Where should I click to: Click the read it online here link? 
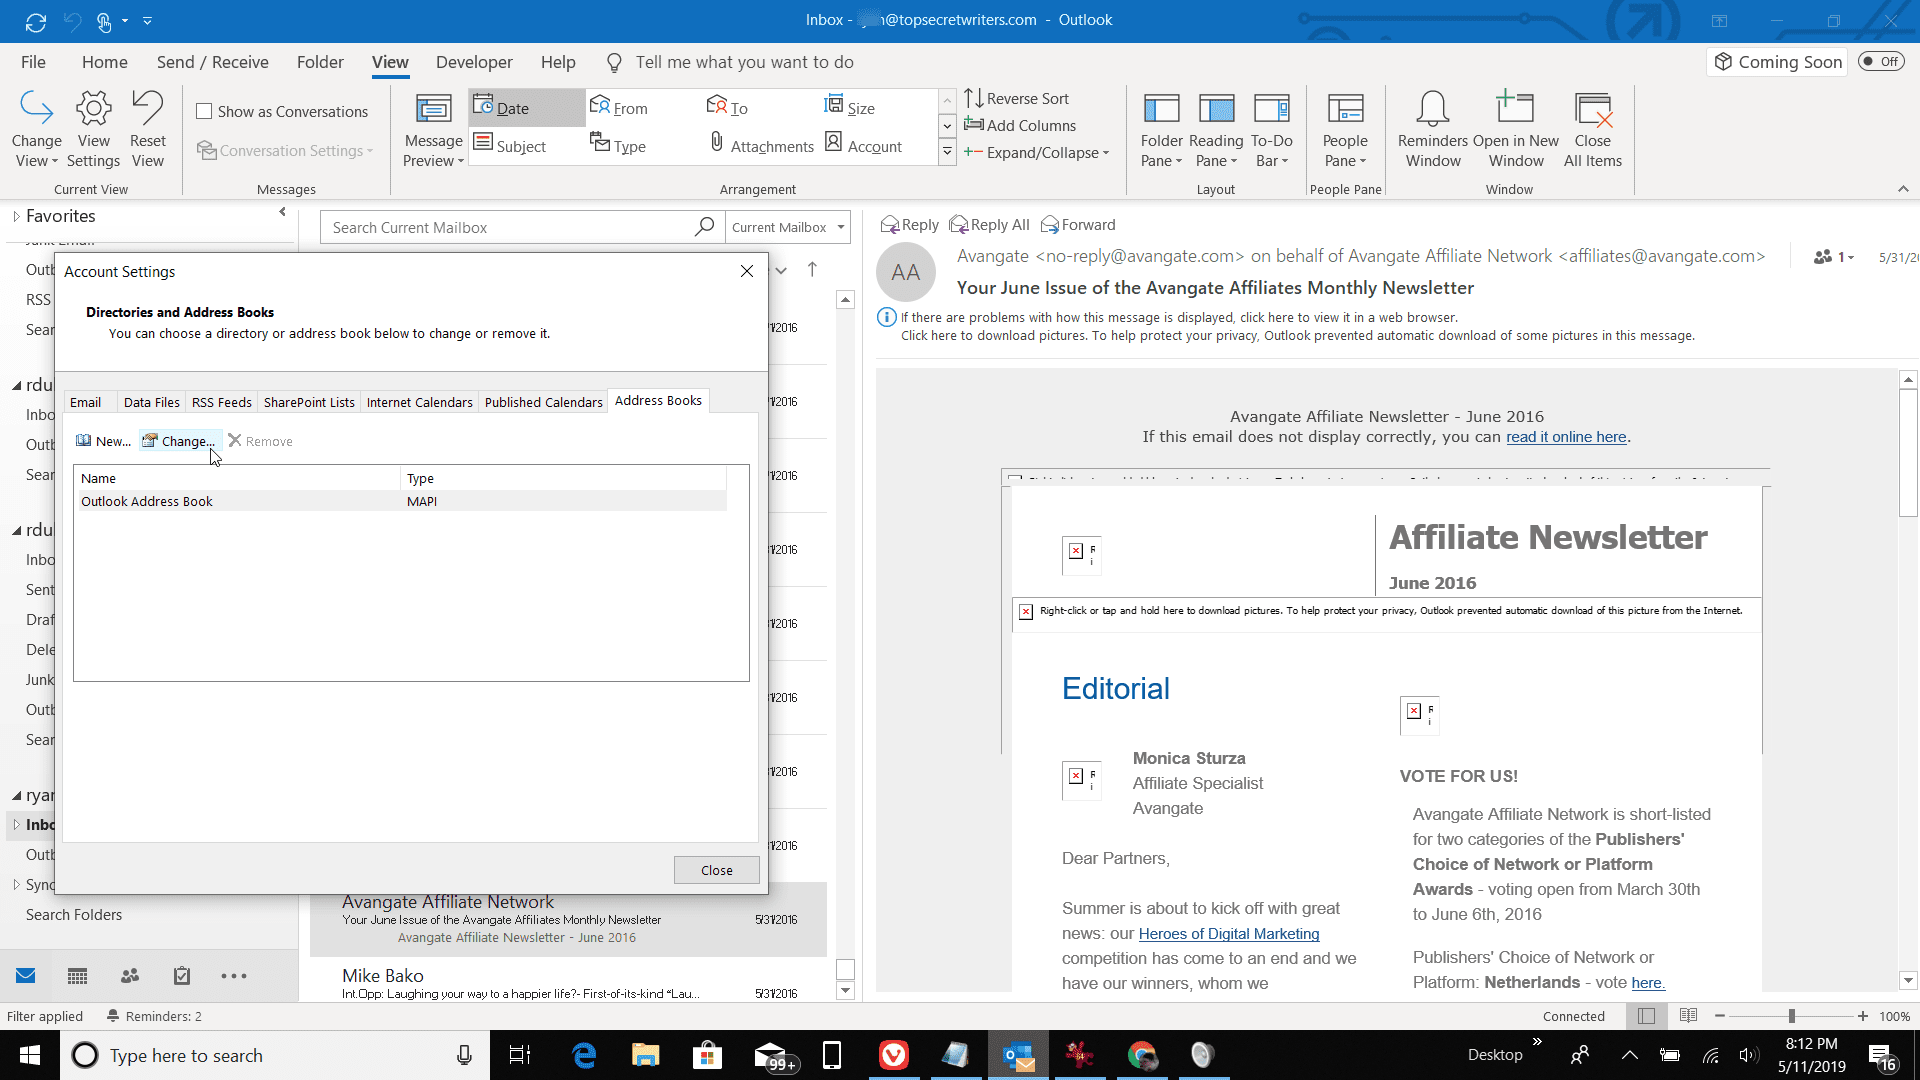[1565, 436]
